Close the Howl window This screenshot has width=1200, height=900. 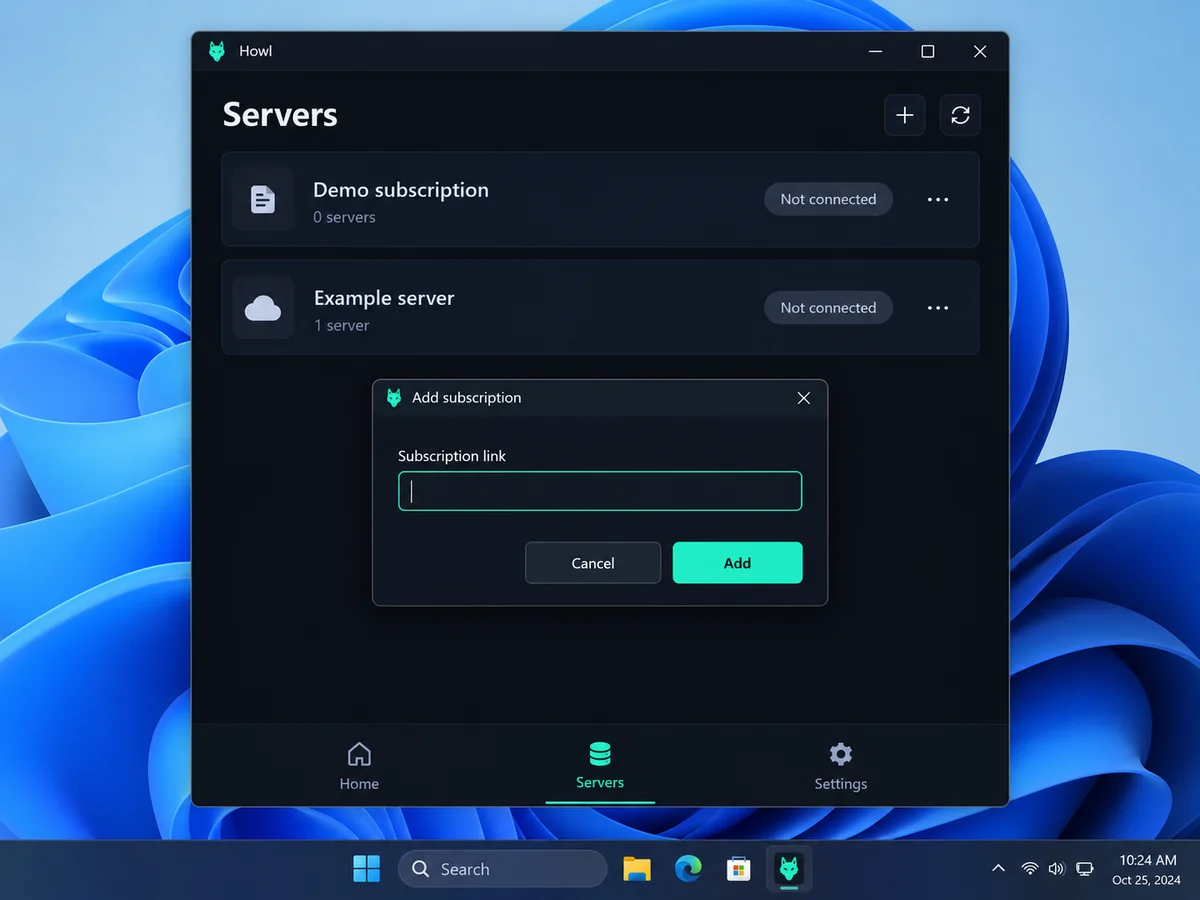point(980,51)
